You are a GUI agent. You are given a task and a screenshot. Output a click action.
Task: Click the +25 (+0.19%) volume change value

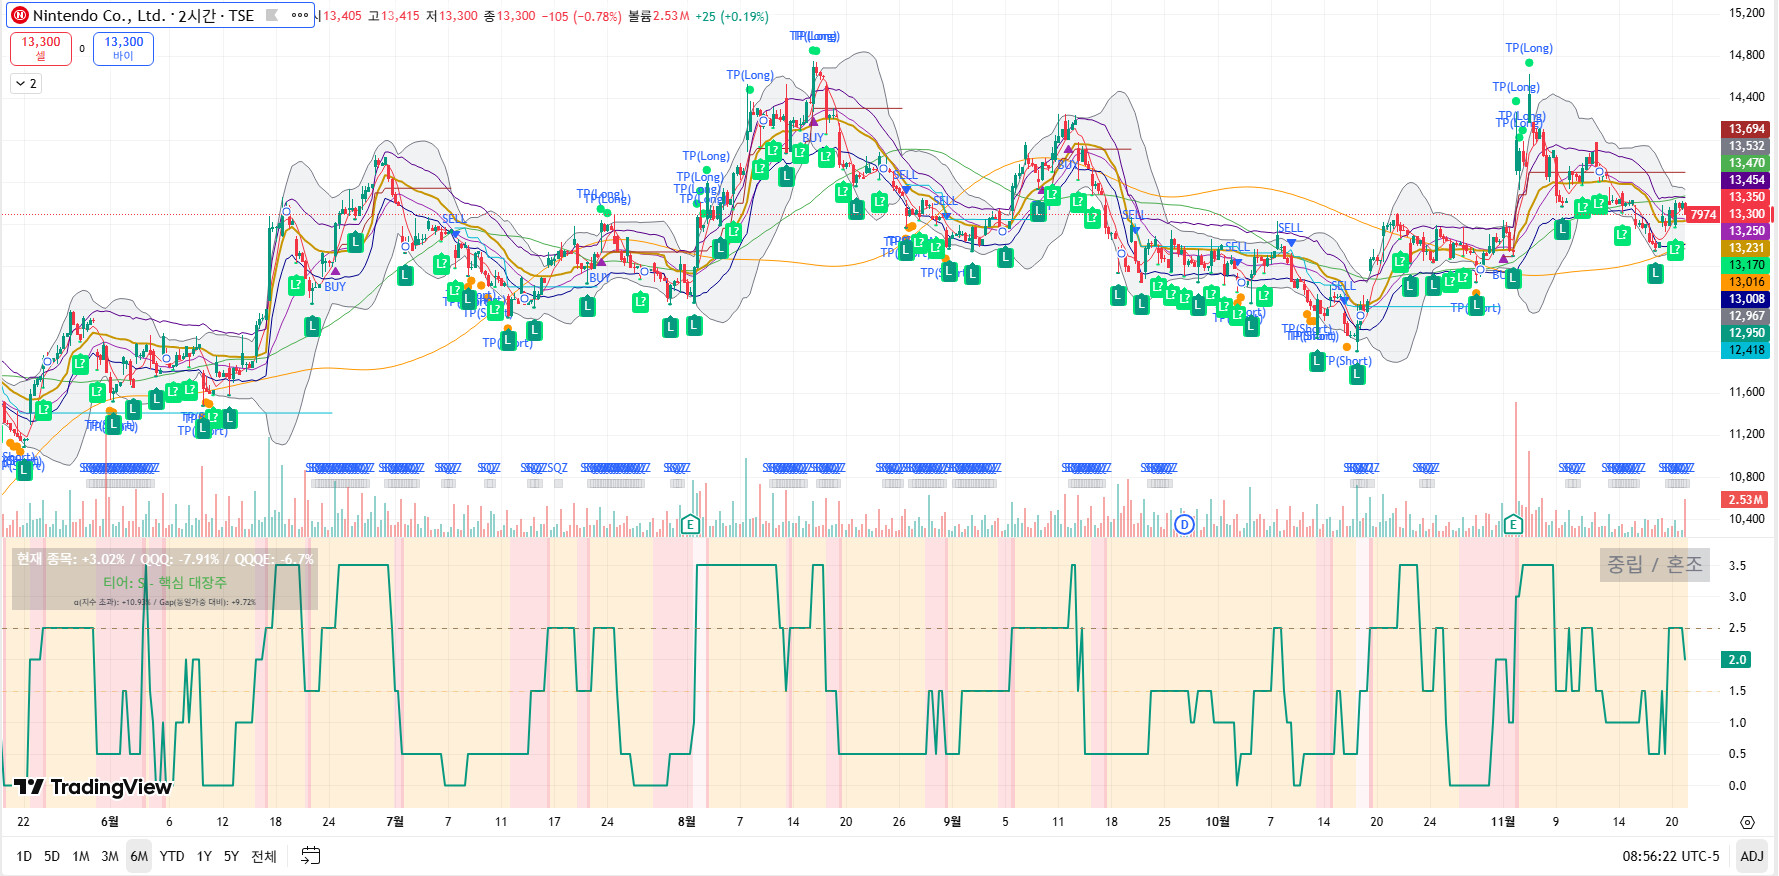click(x=732, y=16)
